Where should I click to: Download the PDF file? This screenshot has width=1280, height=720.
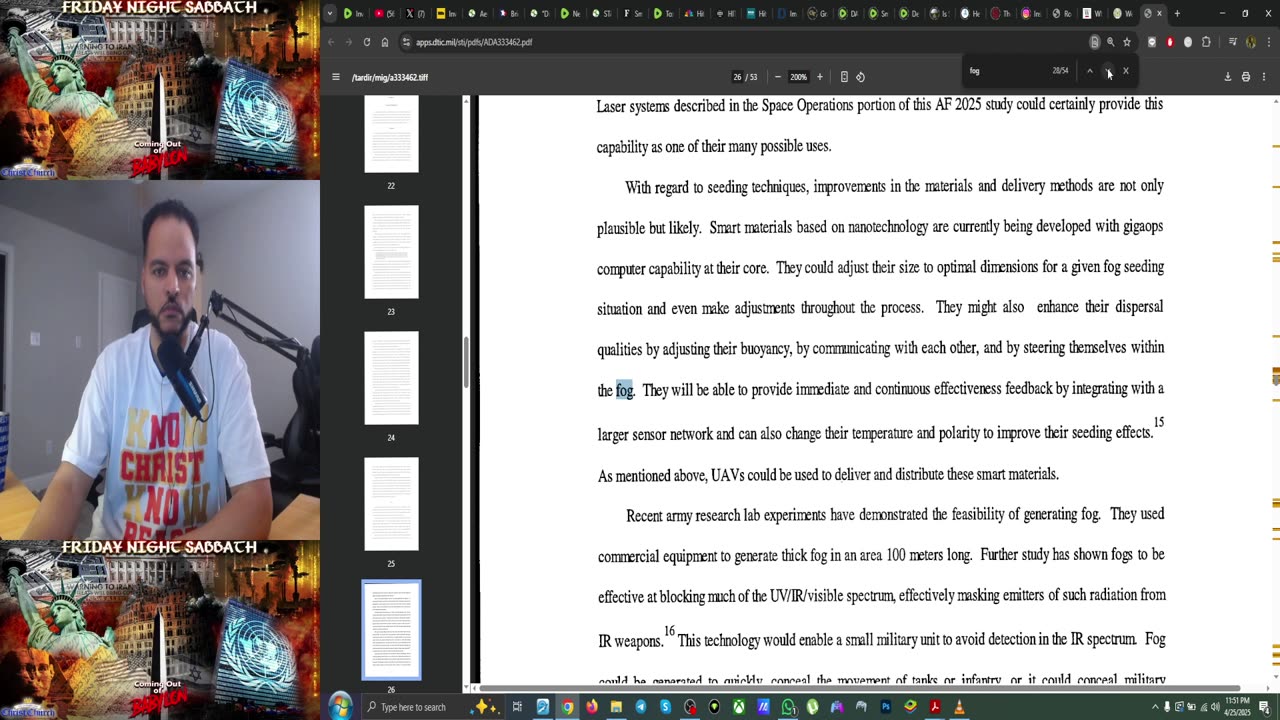(1227, 77)
